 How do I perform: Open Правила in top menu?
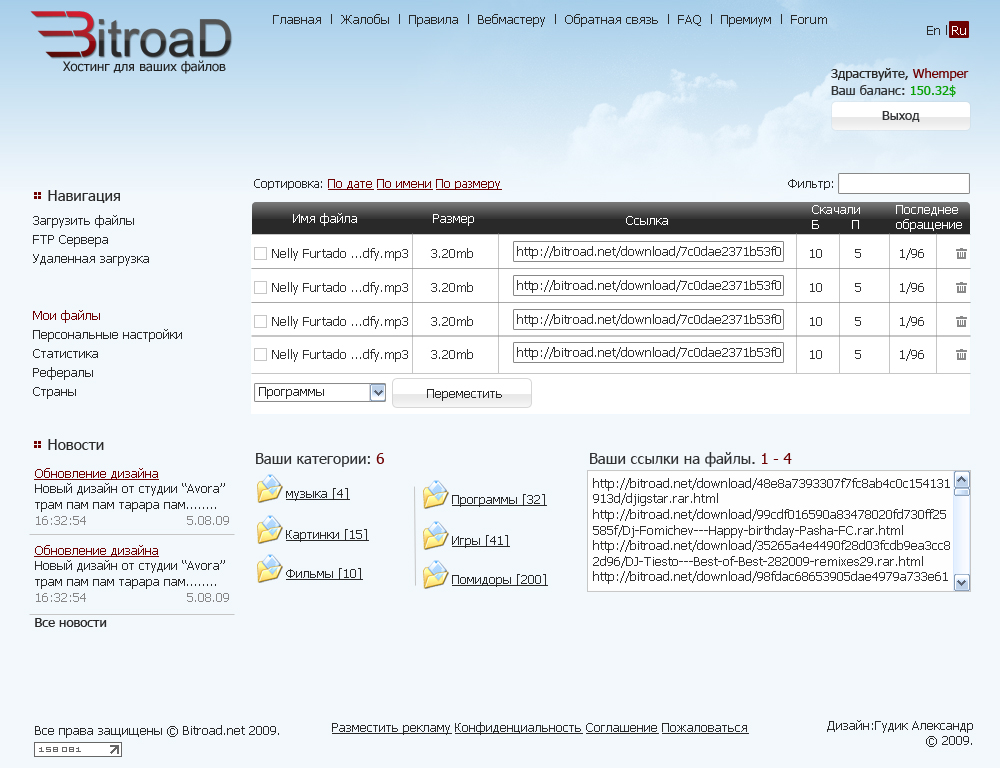tap(433, 20)
